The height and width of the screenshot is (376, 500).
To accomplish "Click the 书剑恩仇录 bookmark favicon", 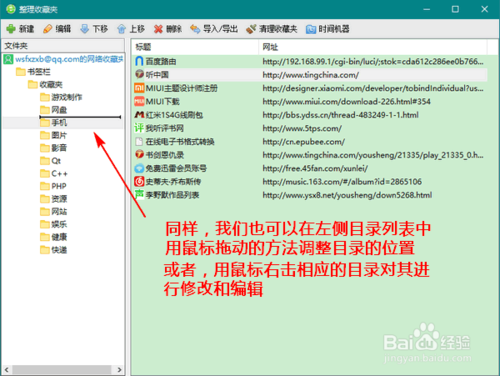I will click(139, 155).
